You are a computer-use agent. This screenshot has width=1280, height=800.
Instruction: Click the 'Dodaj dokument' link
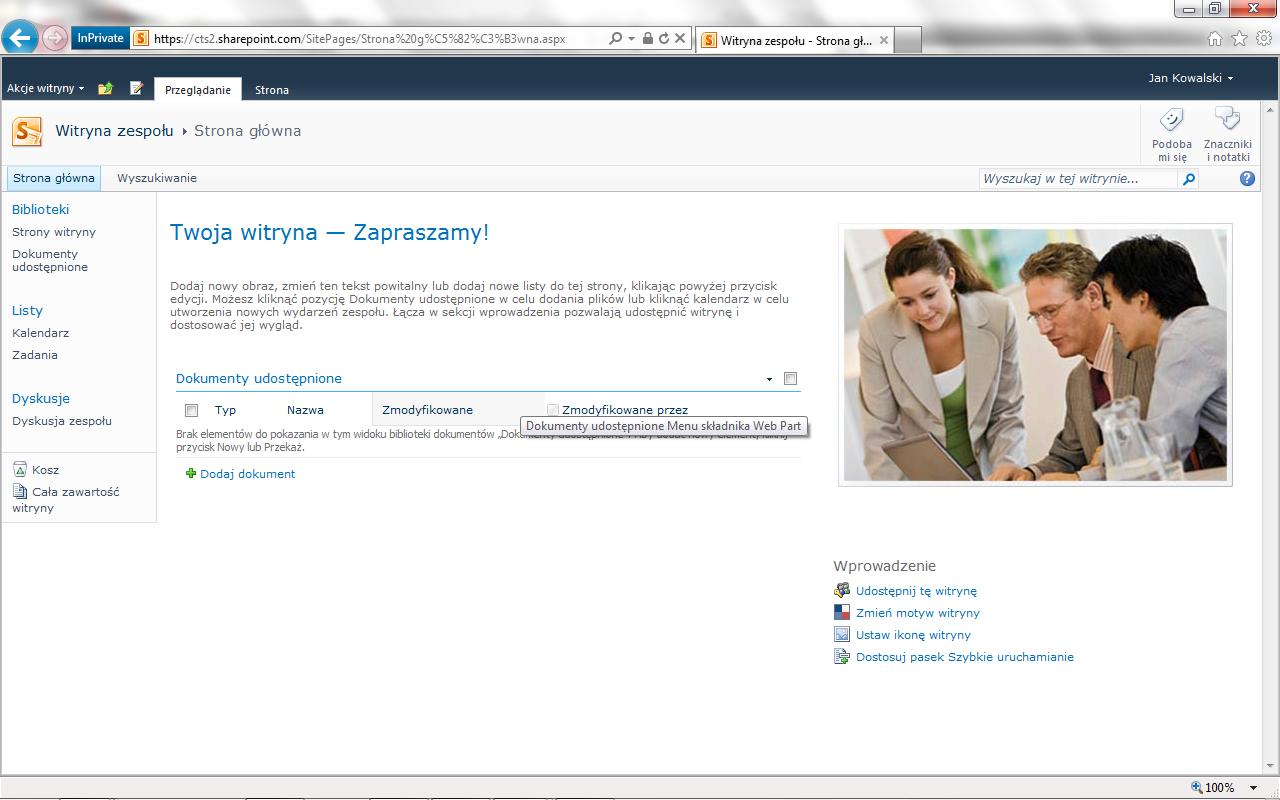coord(247,474)
